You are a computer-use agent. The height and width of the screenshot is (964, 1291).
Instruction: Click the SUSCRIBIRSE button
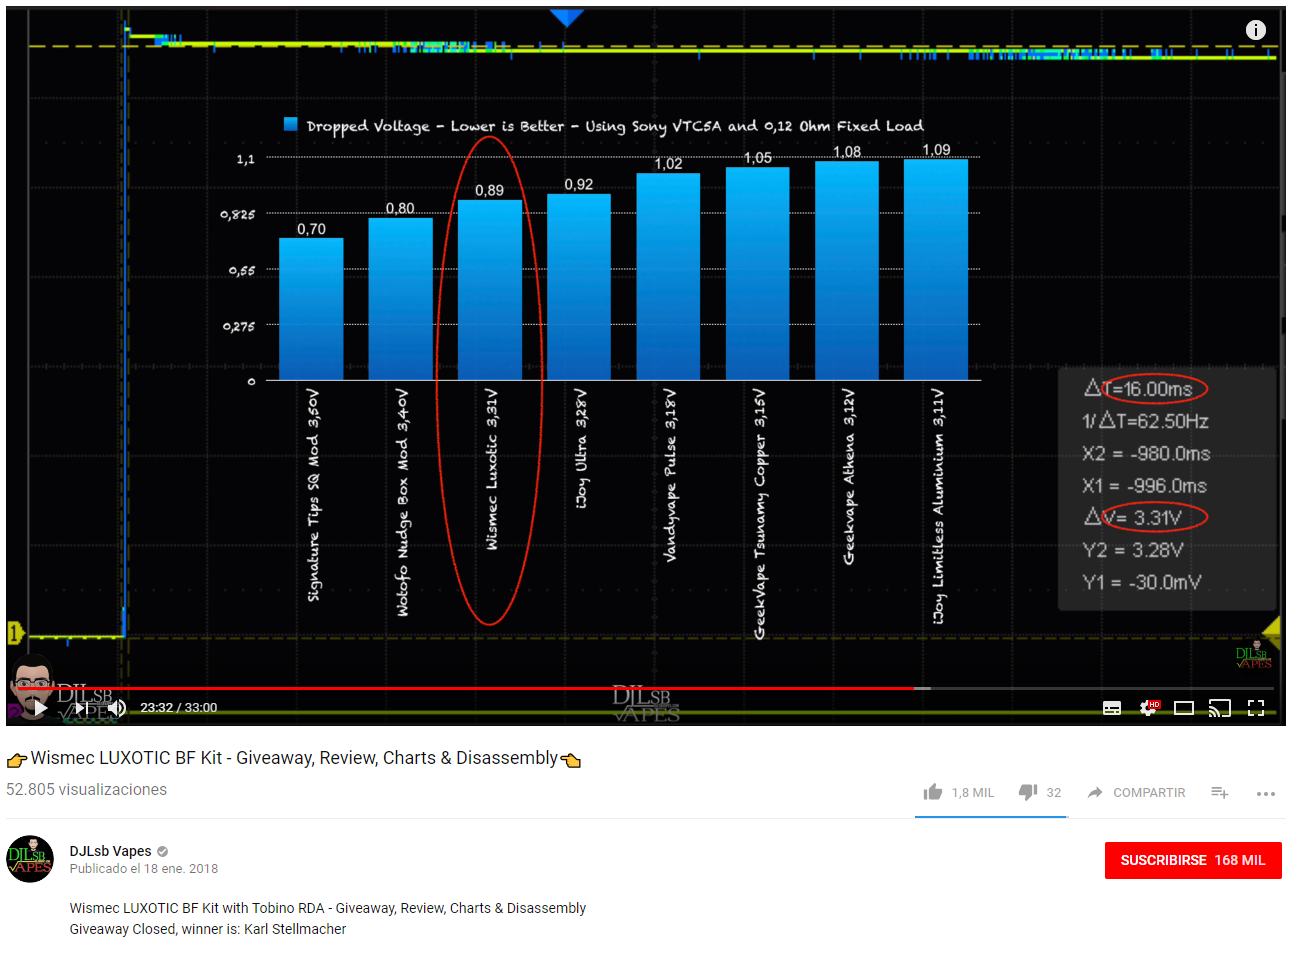coord(1192,860)
